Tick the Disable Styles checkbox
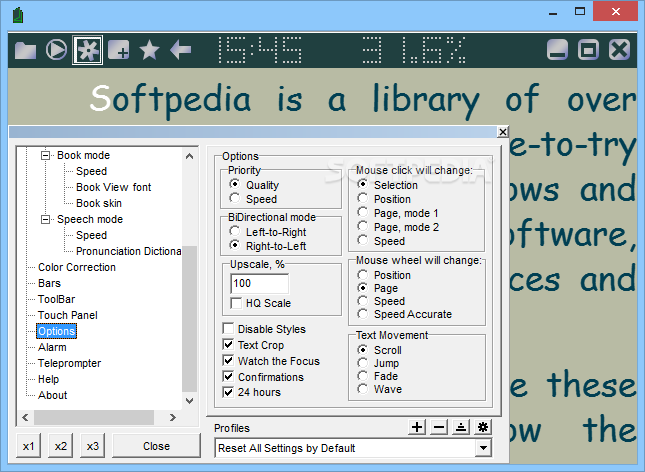Image resolution: width=645 pixels, height=472 pixels. coord(228,328)
